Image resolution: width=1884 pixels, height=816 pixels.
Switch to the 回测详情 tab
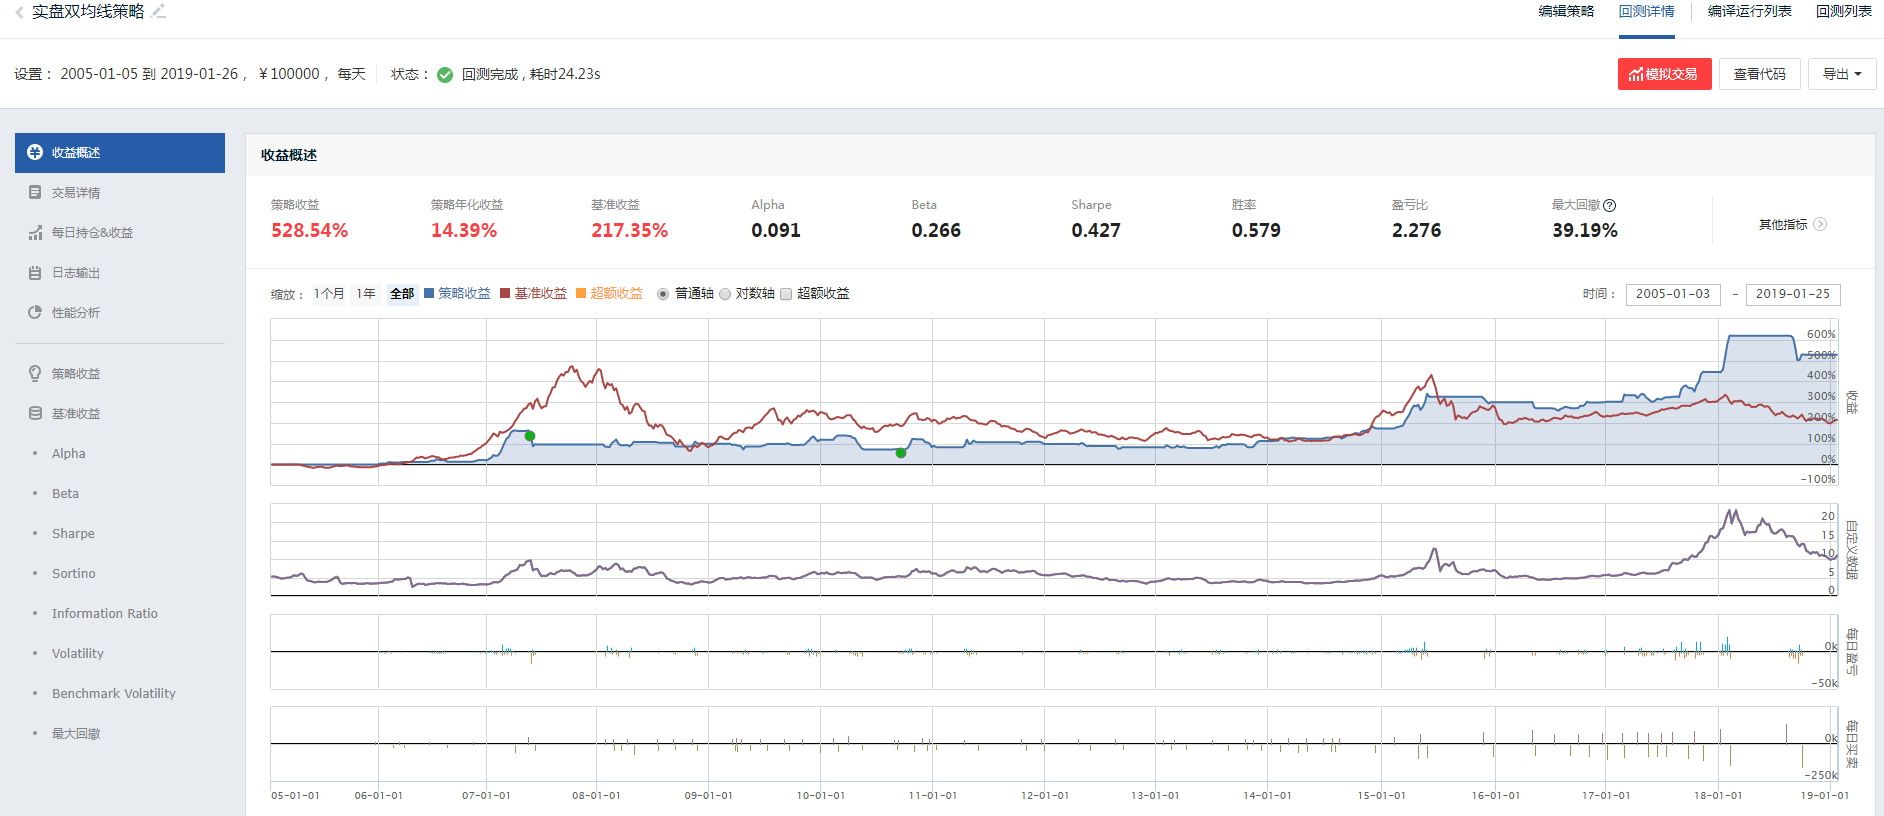pos(1646,12)
